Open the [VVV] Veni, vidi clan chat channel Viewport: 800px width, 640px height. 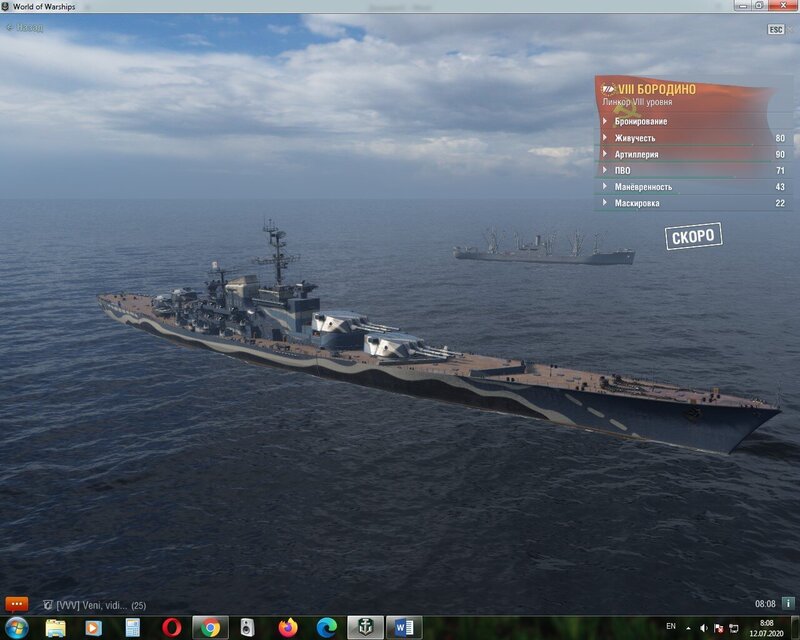(x=94, y=605)
